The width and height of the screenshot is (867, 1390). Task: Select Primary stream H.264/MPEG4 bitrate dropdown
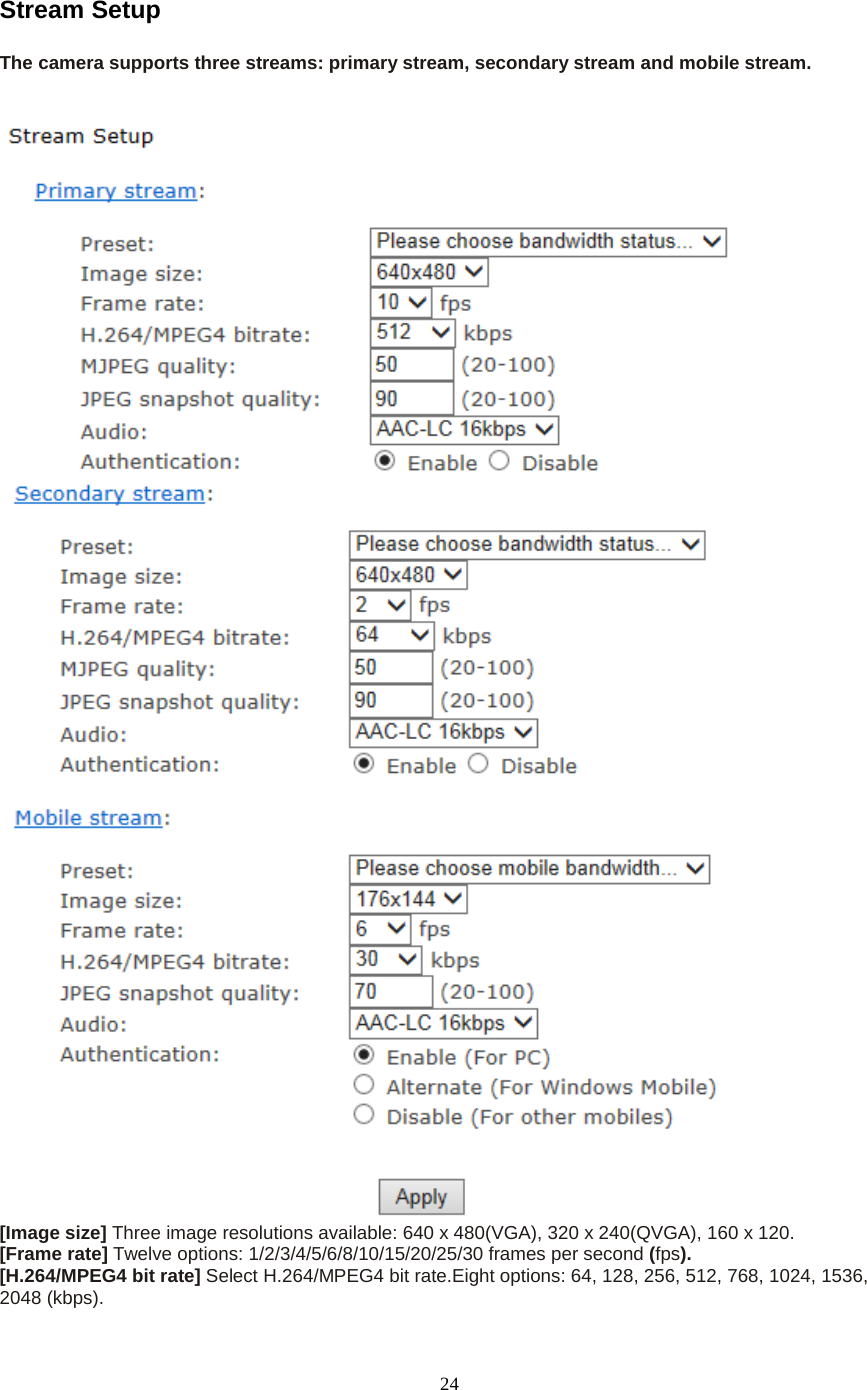click(x=412, y=332)
